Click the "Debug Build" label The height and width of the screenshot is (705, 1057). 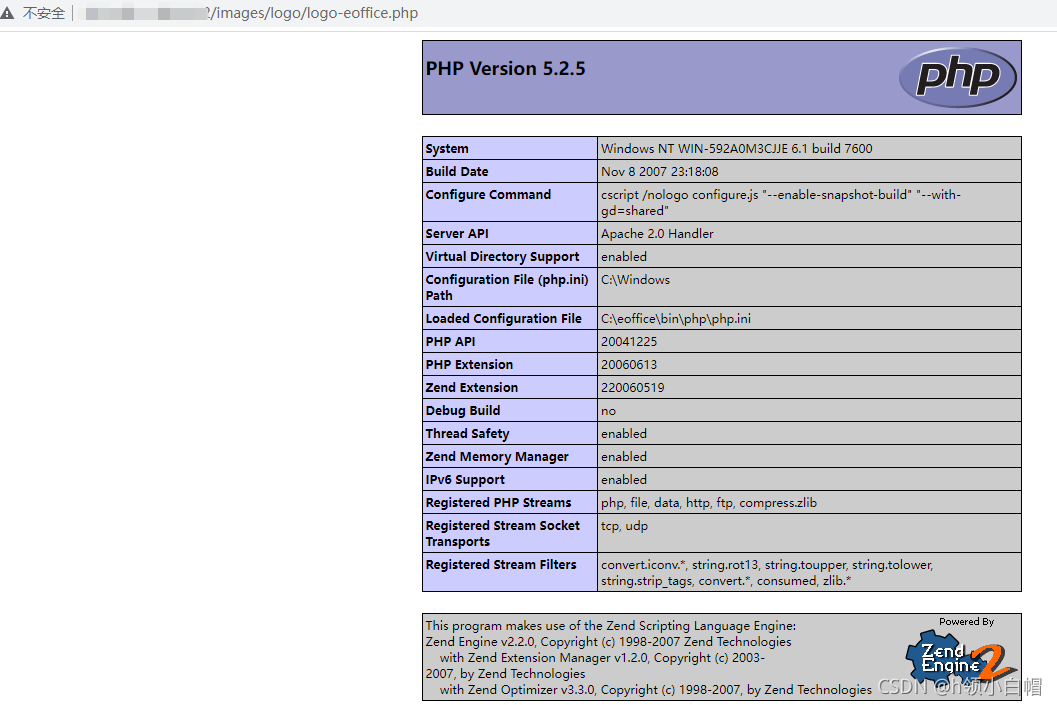(463, 410)
